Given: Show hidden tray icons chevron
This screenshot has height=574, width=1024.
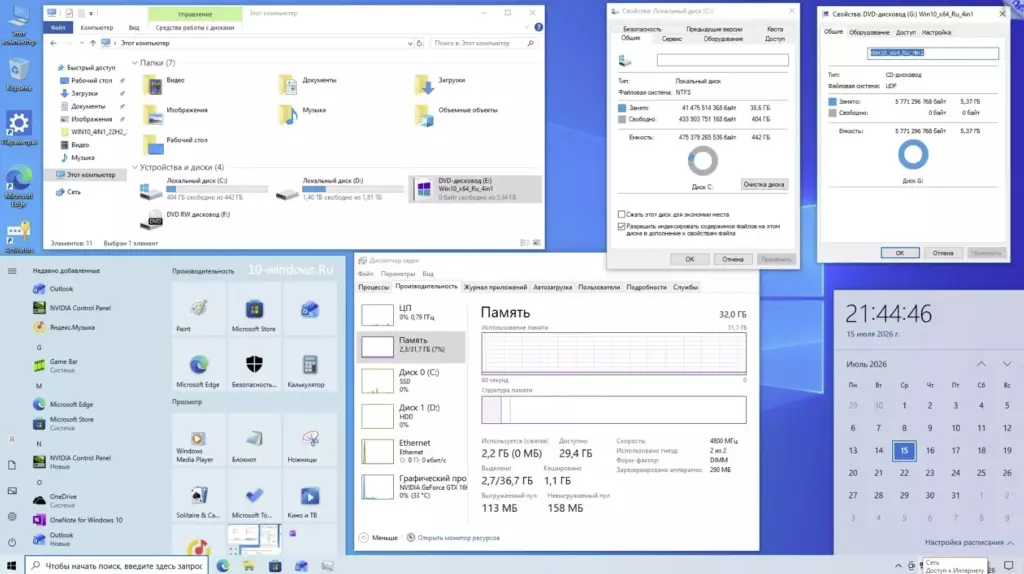Looking at the screenshot, I should point(898,566).
